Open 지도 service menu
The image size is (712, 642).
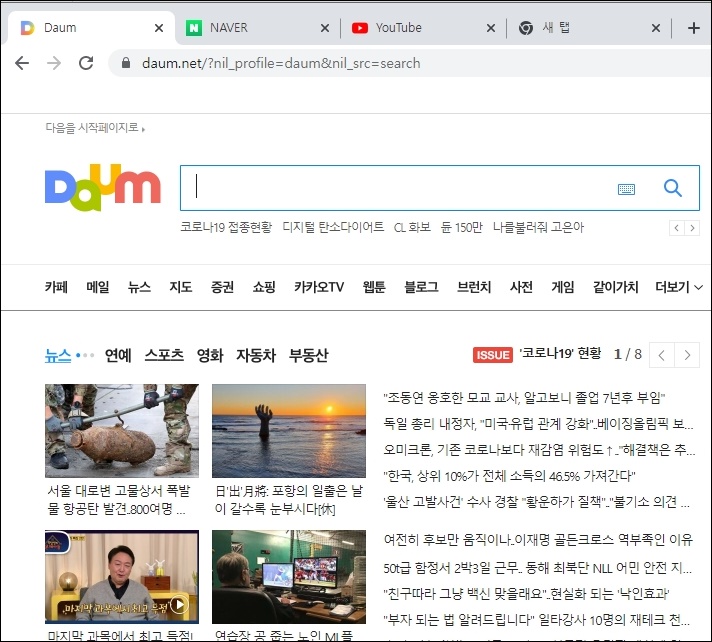coord(181,287)
